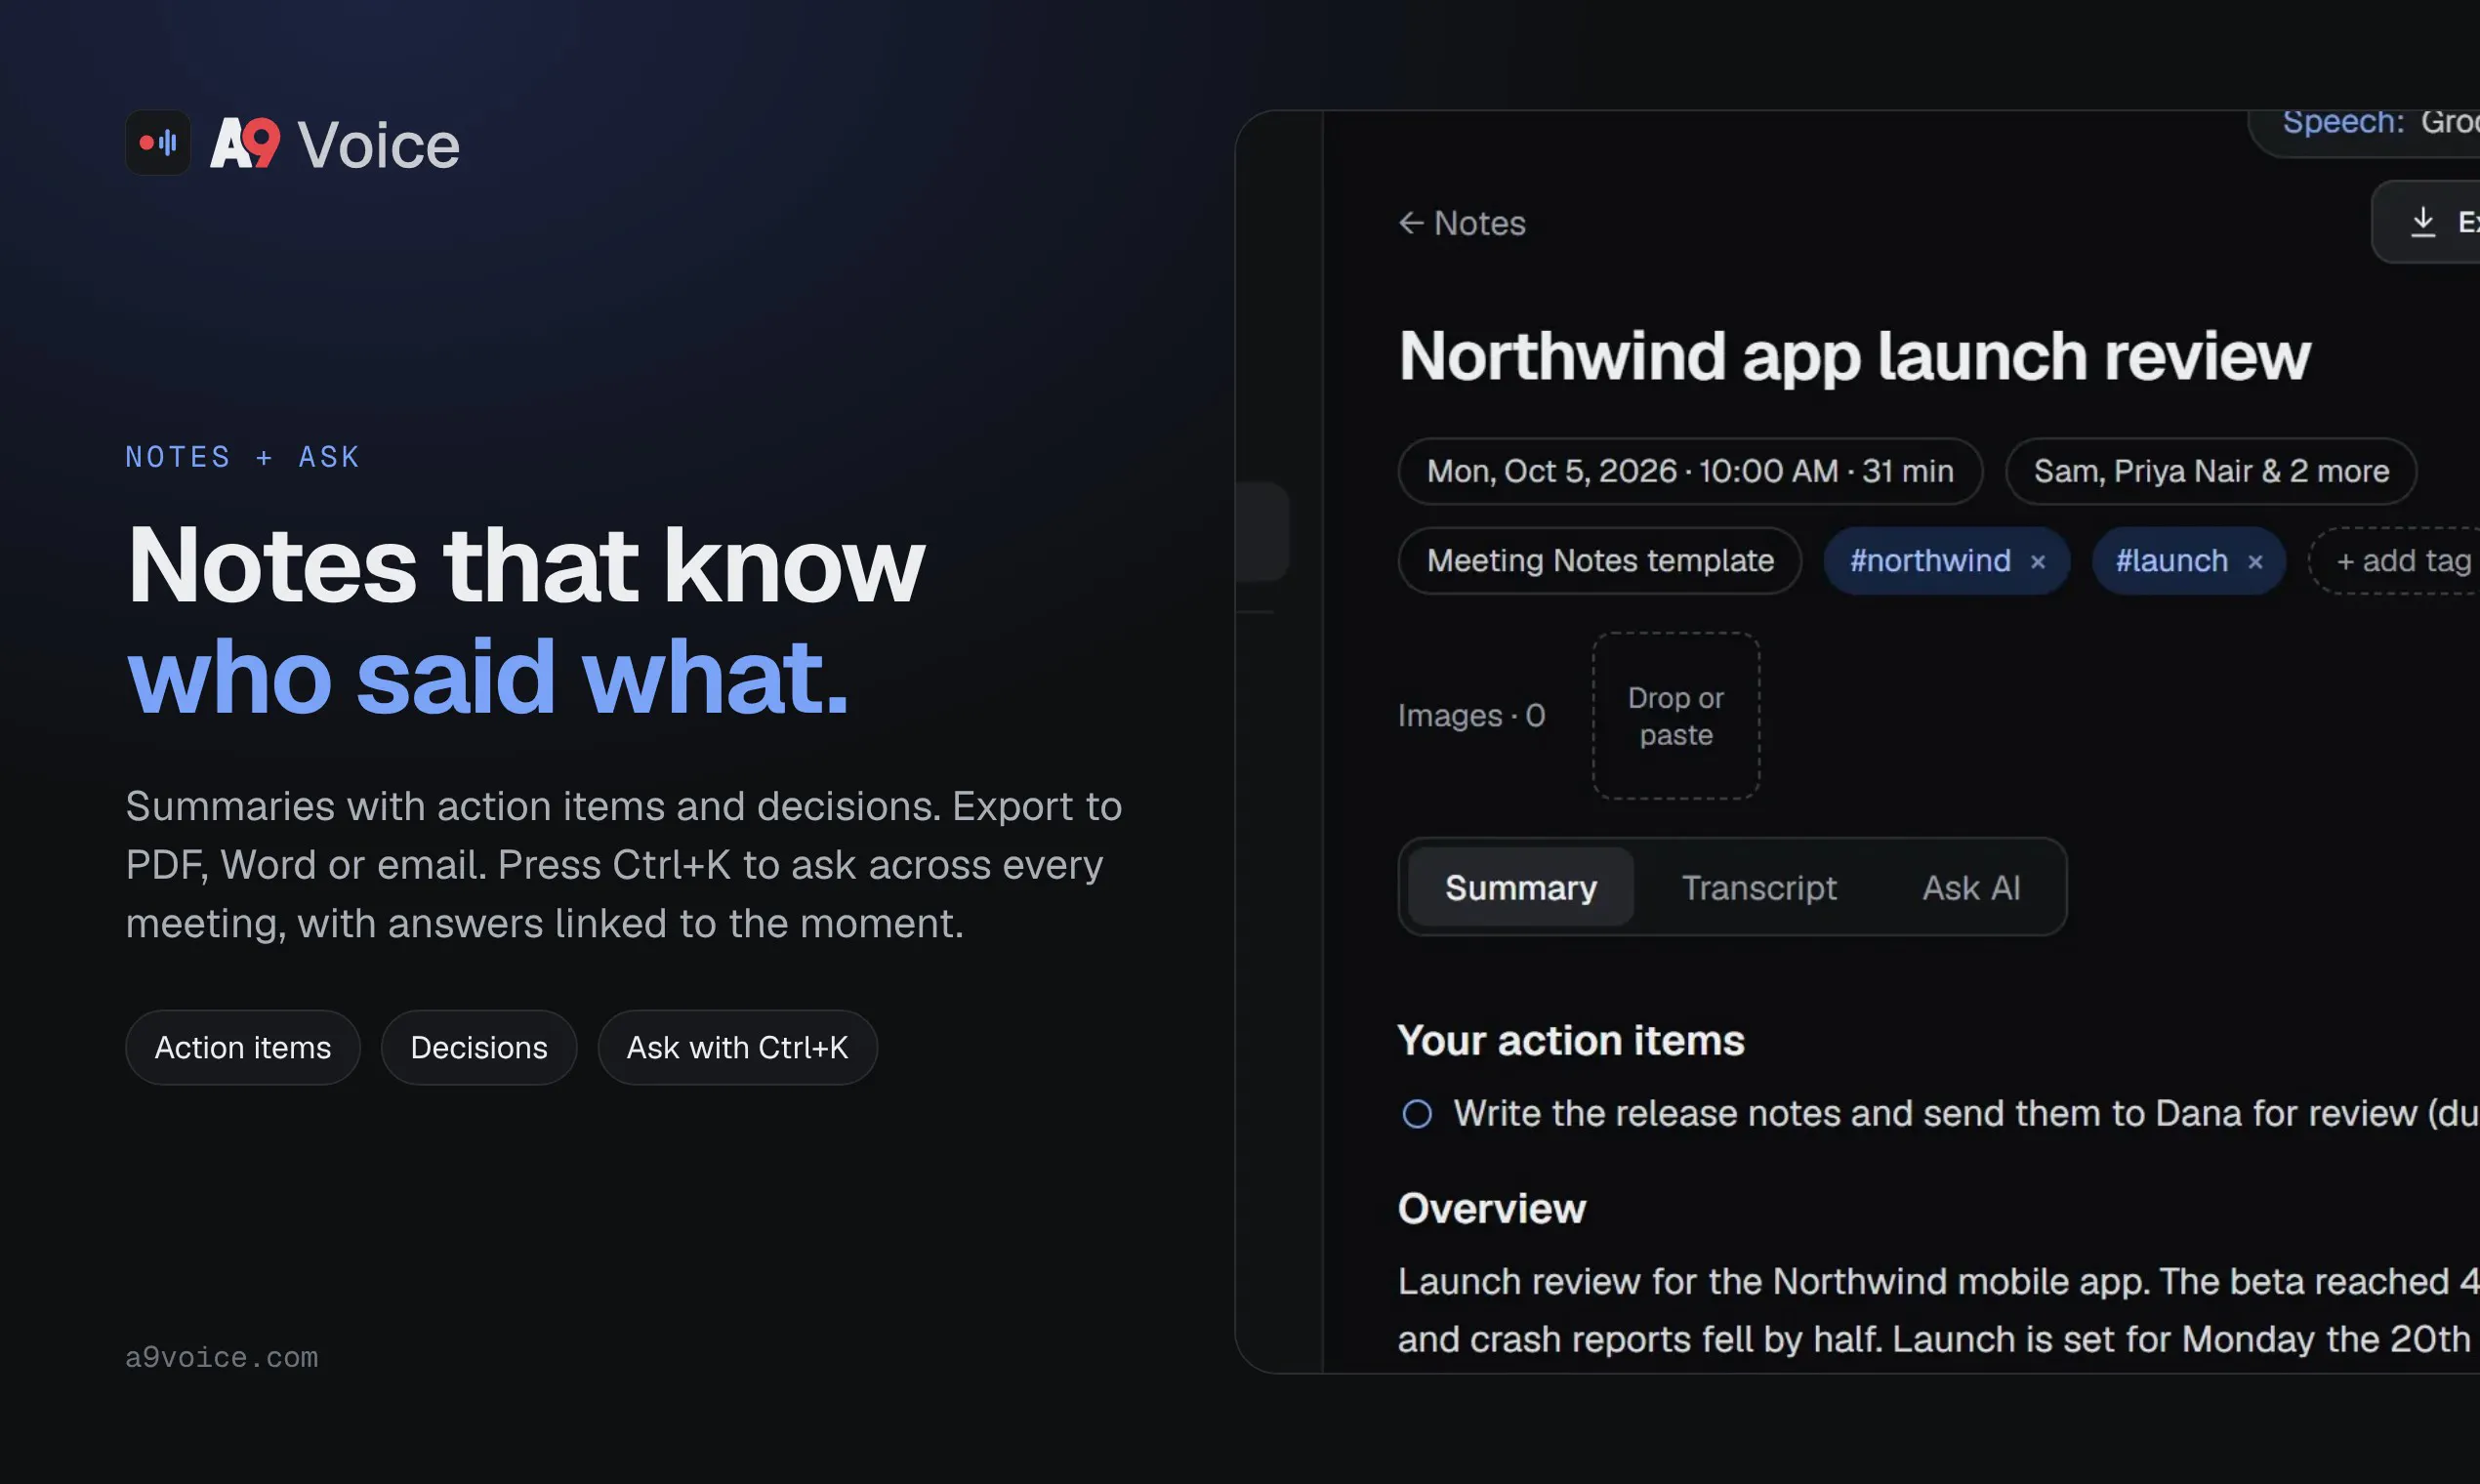The image size is (2480, 1484).
Task: Go back using the Notes arrow link
Action: [1461, 223]
